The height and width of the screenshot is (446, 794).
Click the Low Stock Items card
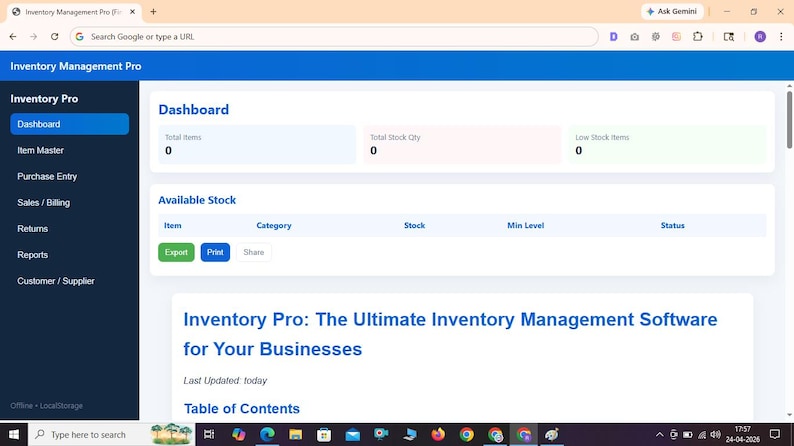pyautogui.click(x=667, y=144)
